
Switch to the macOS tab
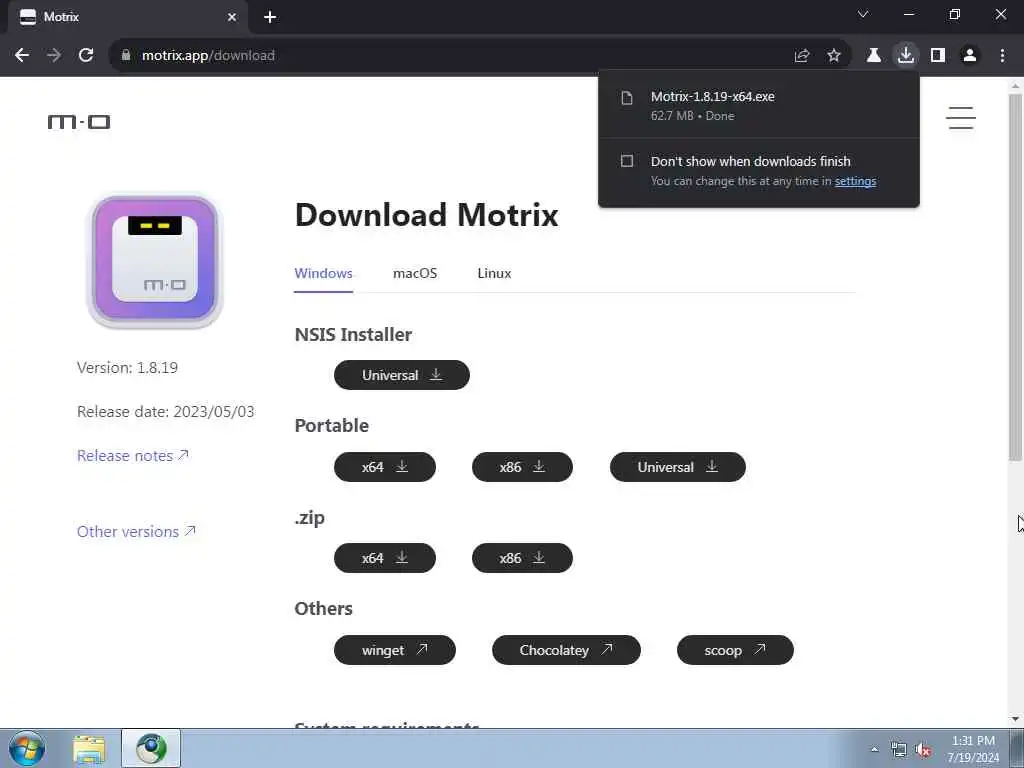coord(415,274)
